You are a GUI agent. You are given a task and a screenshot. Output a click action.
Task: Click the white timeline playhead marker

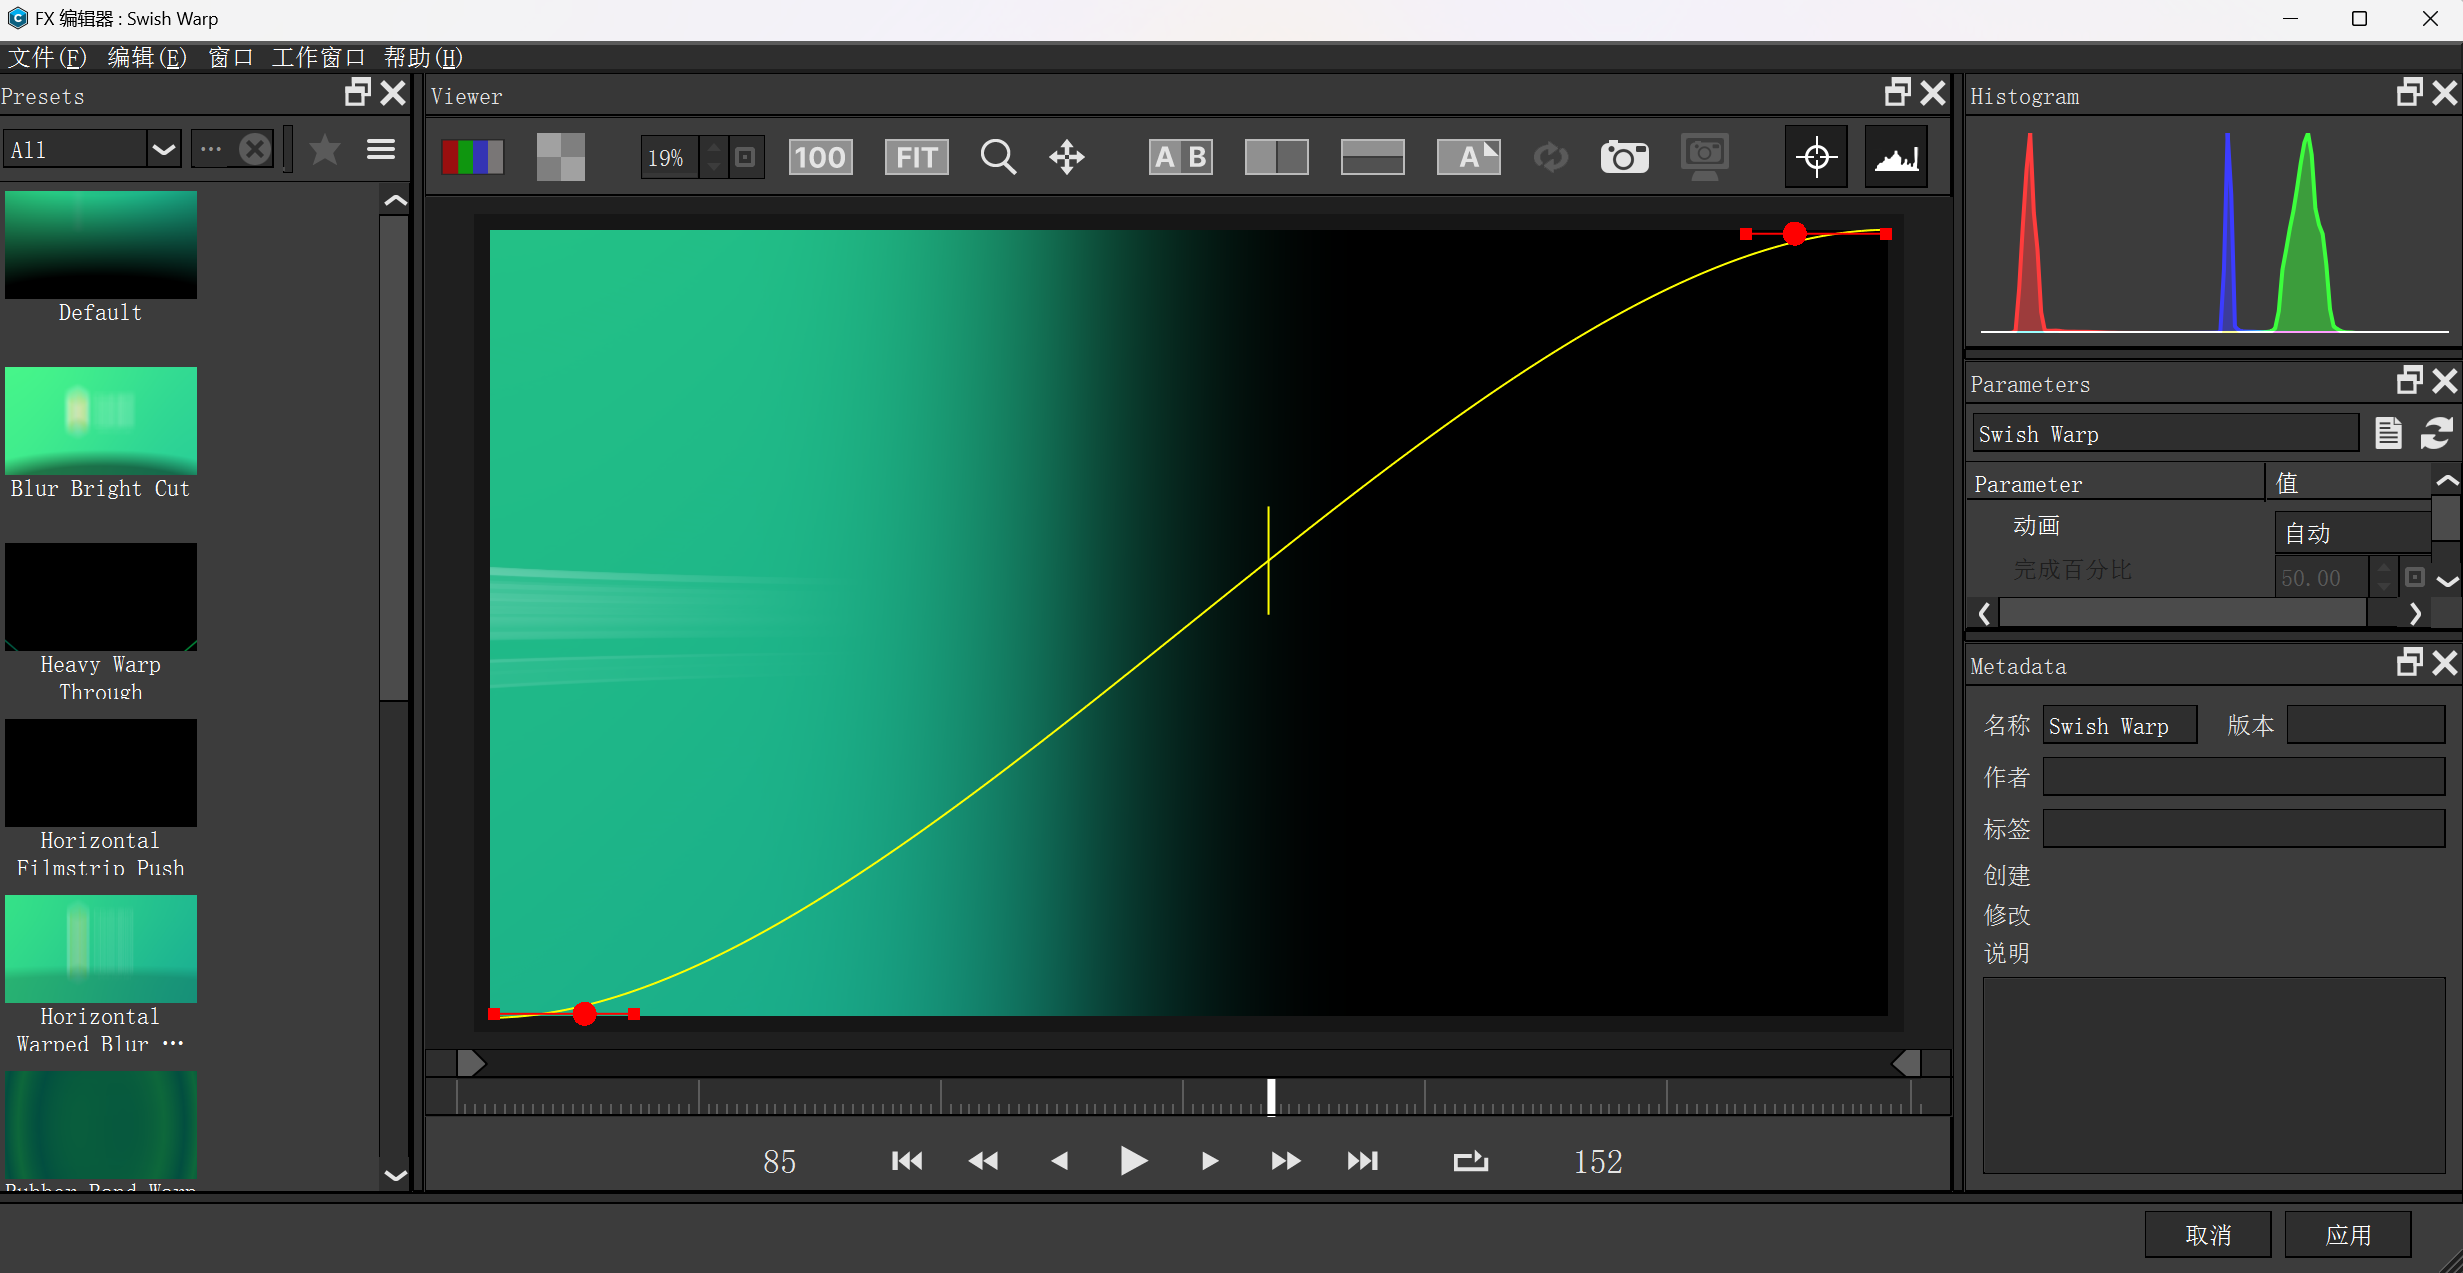(x=1271, y=1097)
